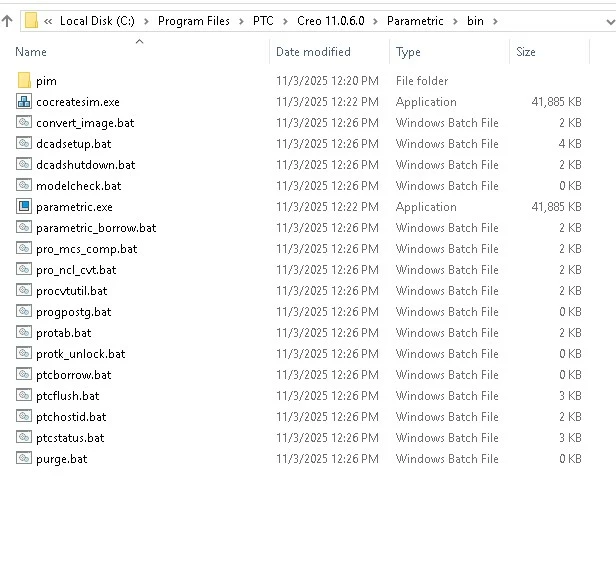Click the ptcflush.bat file icon

[24, 395]
